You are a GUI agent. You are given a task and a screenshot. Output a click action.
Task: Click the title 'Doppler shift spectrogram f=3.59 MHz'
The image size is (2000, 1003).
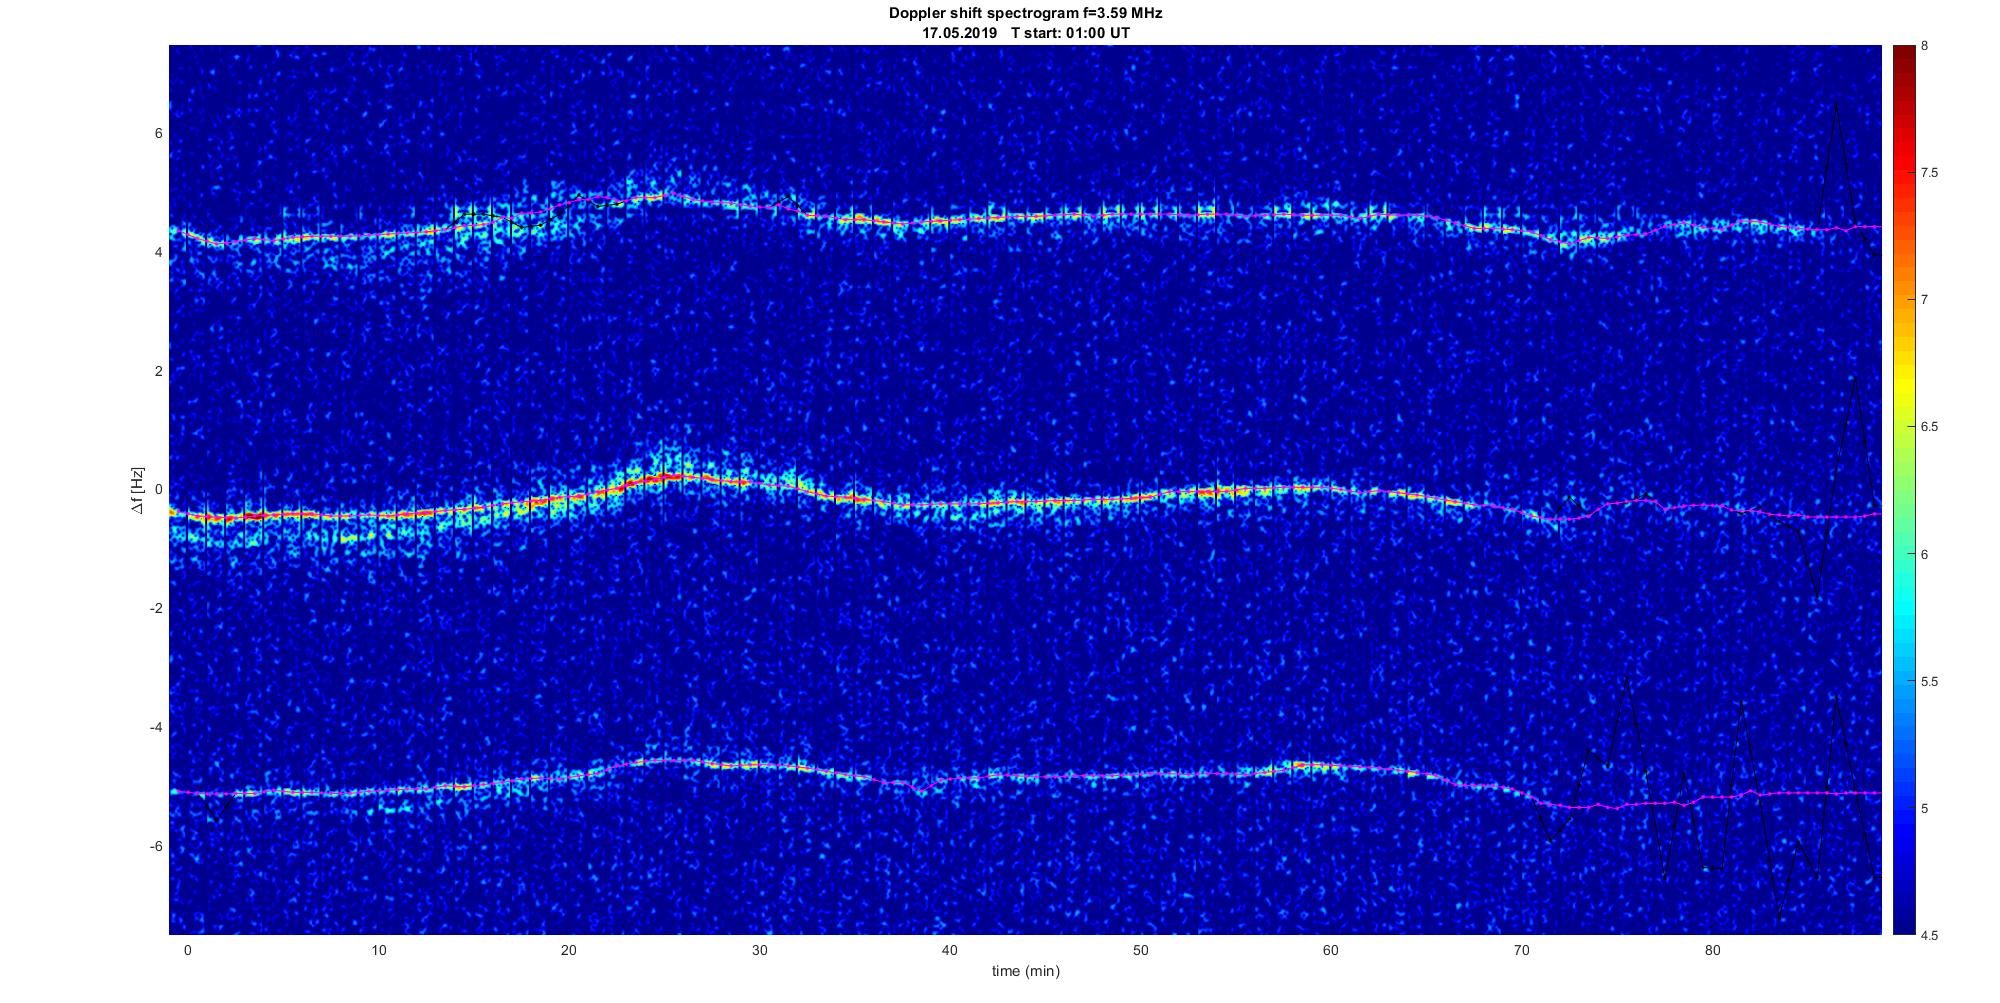[x=1026, y=14]
